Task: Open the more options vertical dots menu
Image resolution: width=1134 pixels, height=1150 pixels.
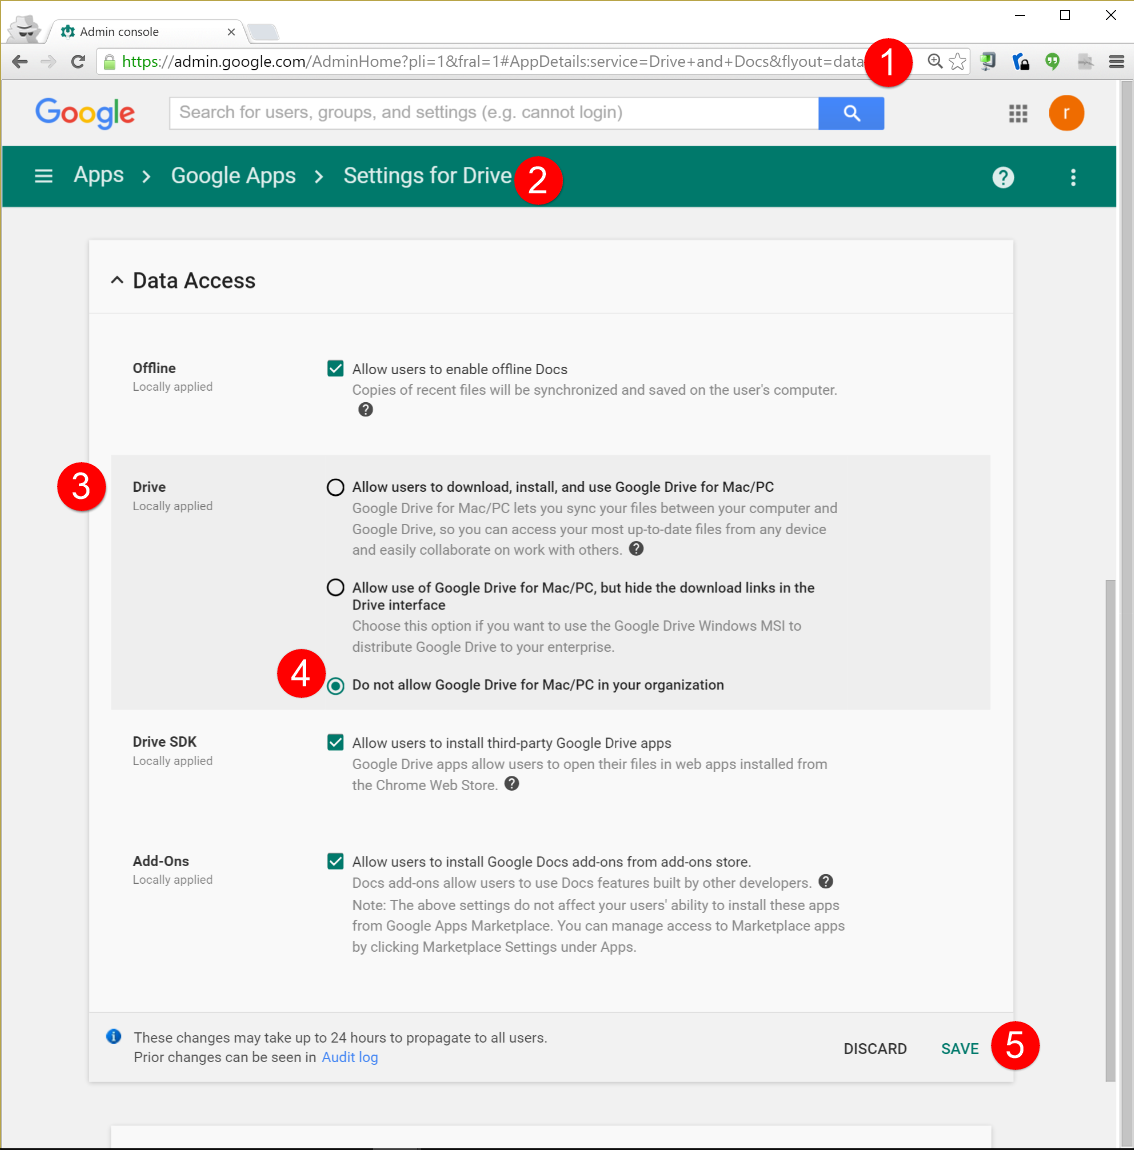Action: (x=1073, y=177)
